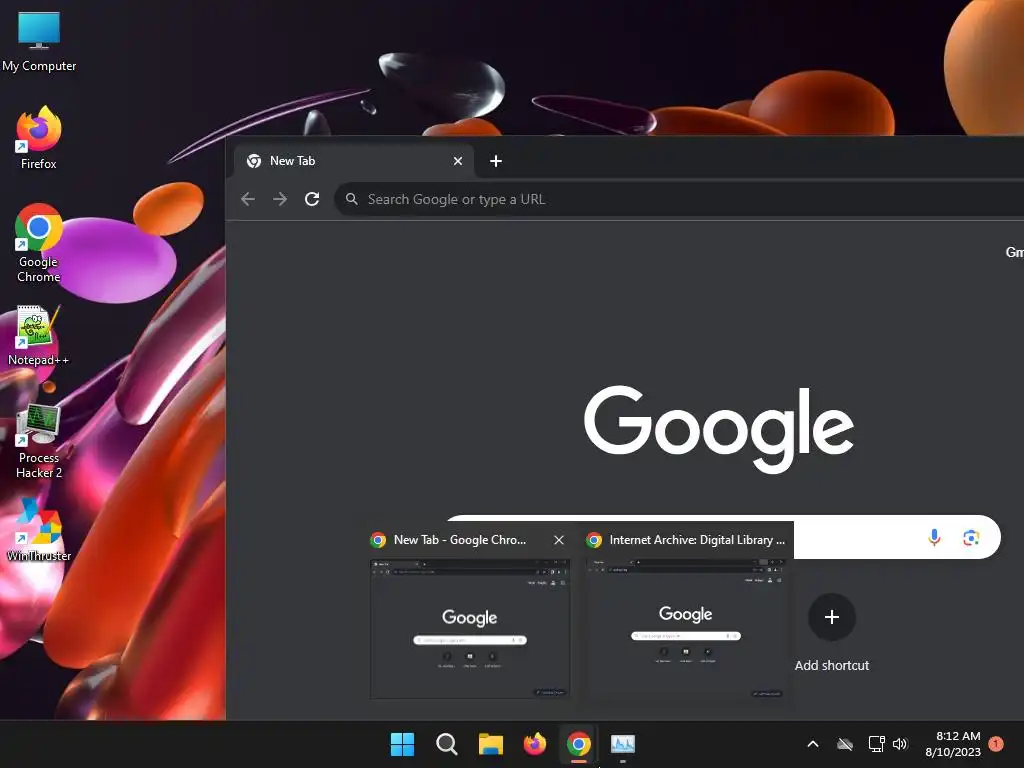Open a new tab with the plus button
This screenshot has width=1024, height=768.
coord(496,161)
